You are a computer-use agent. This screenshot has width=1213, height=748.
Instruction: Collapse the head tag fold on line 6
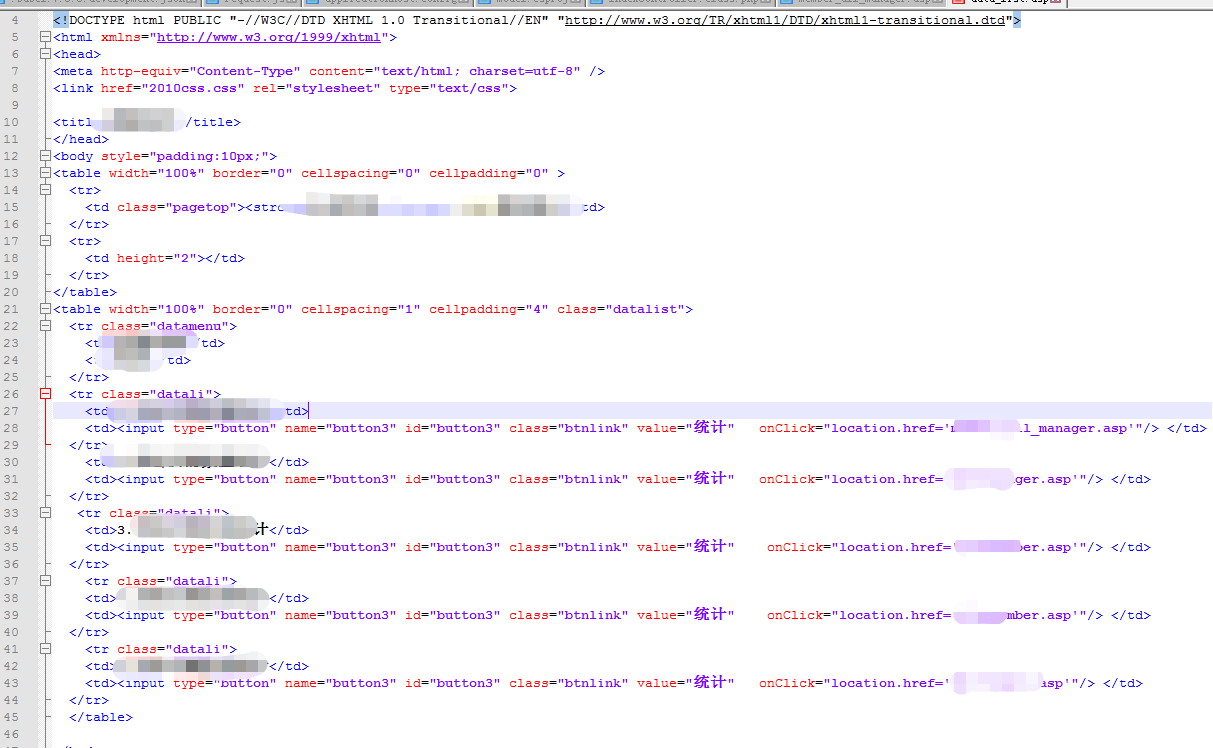point(45,54)
